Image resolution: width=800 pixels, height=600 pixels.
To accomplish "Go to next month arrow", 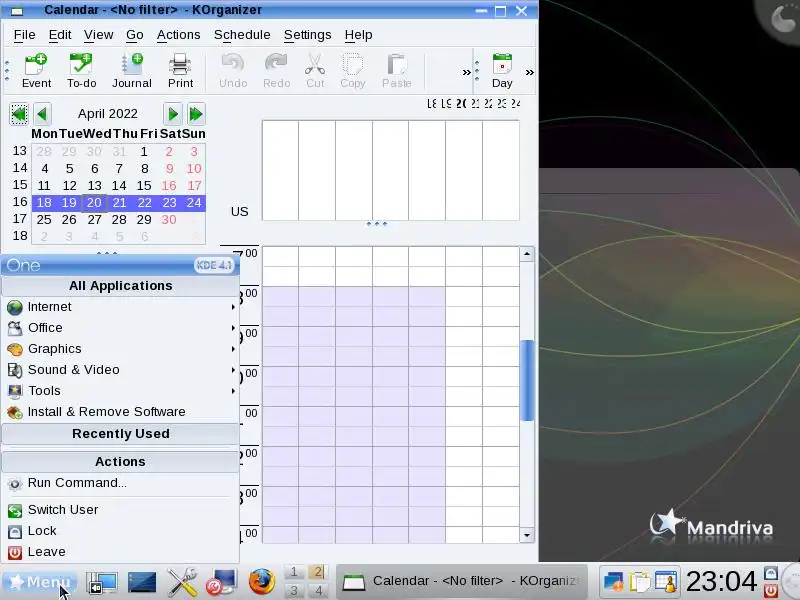I will [172, 114].
